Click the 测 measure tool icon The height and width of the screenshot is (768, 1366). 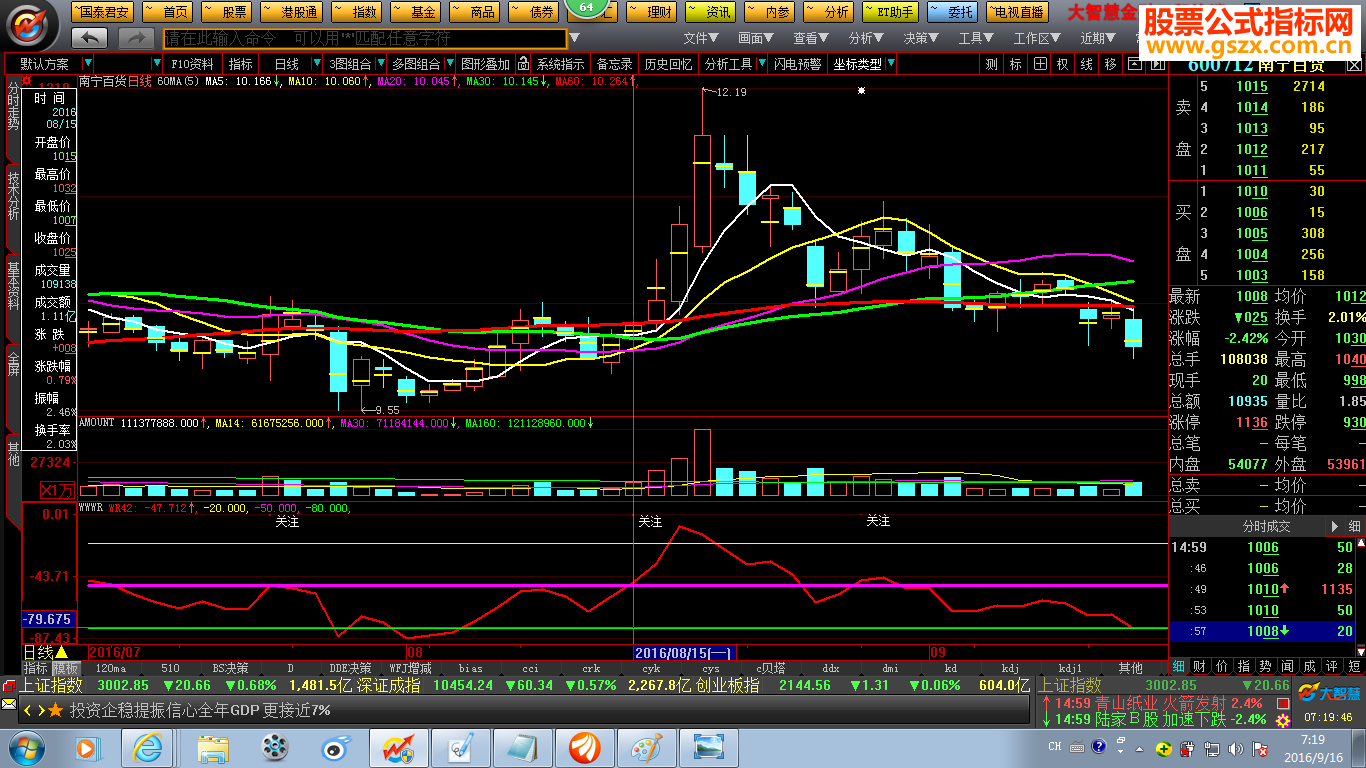991,64
